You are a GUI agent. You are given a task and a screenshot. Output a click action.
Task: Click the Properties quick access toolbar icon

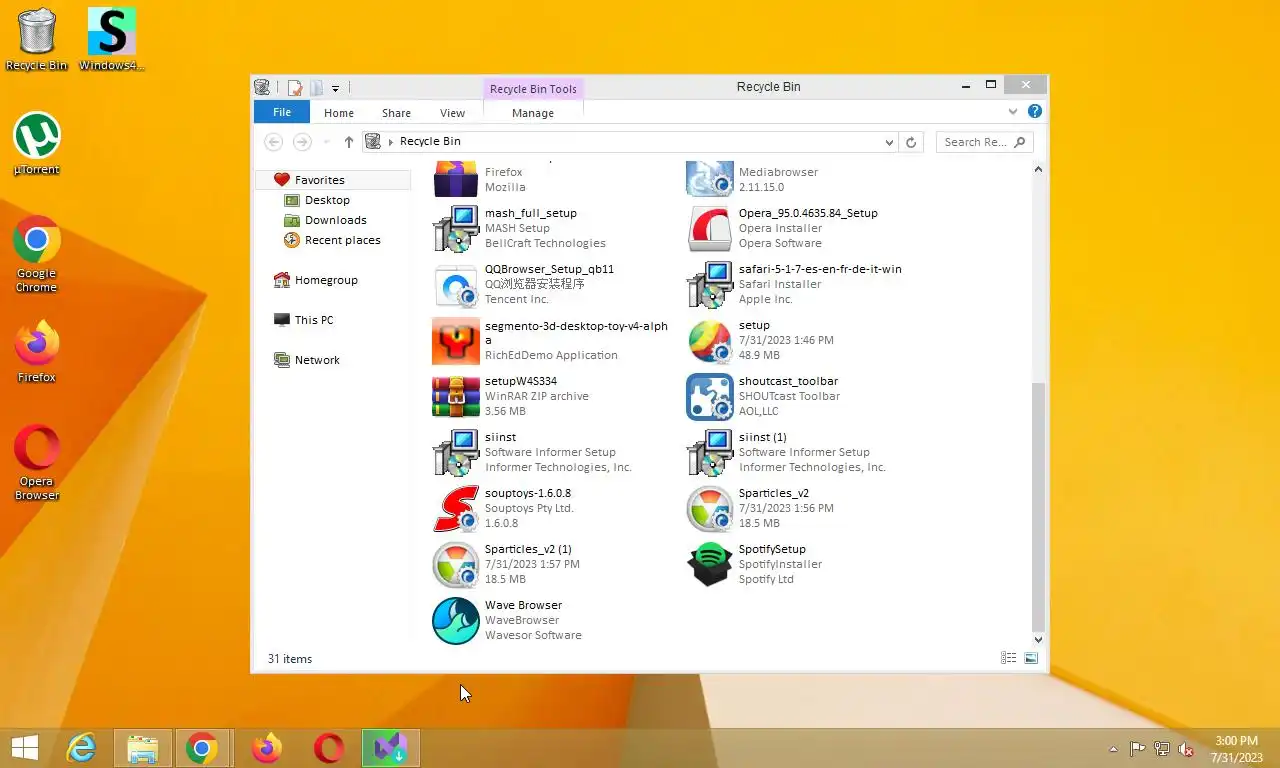(295, 88)
